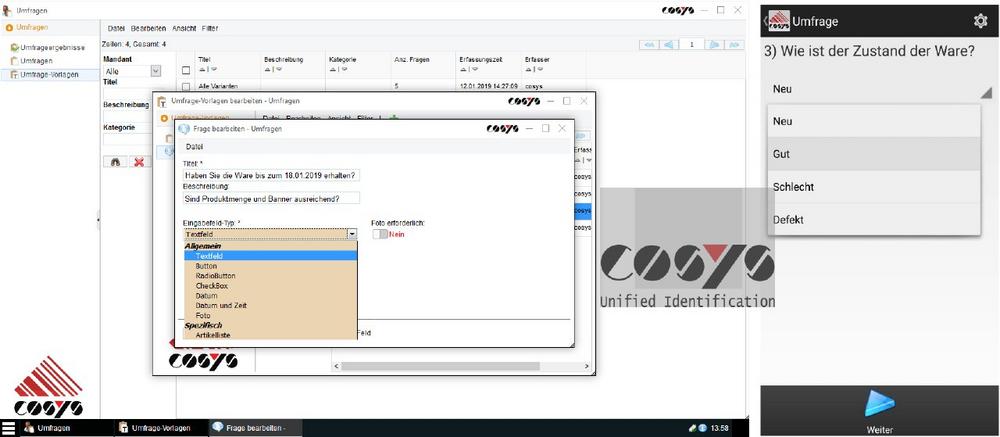Open the settings gear in Umfrage app
The height and width of the screenshot is (437, 1000).
980,21
